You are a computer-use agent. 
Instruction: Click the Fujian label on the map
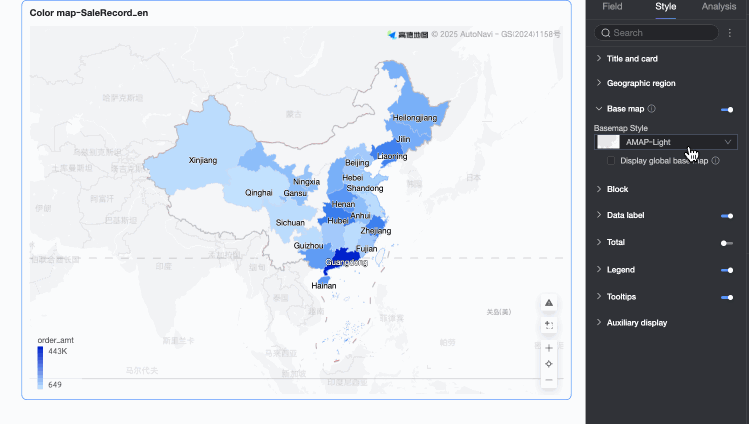tap(366, 249)
